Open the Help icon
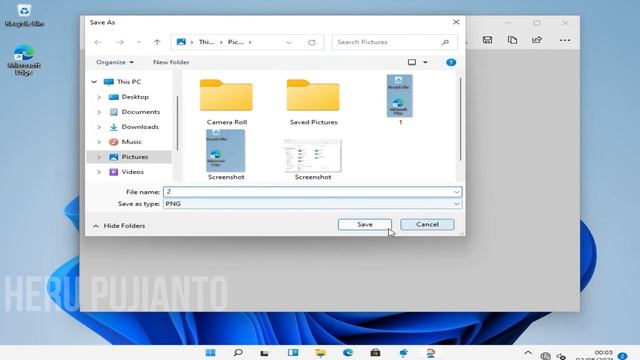 451,62
